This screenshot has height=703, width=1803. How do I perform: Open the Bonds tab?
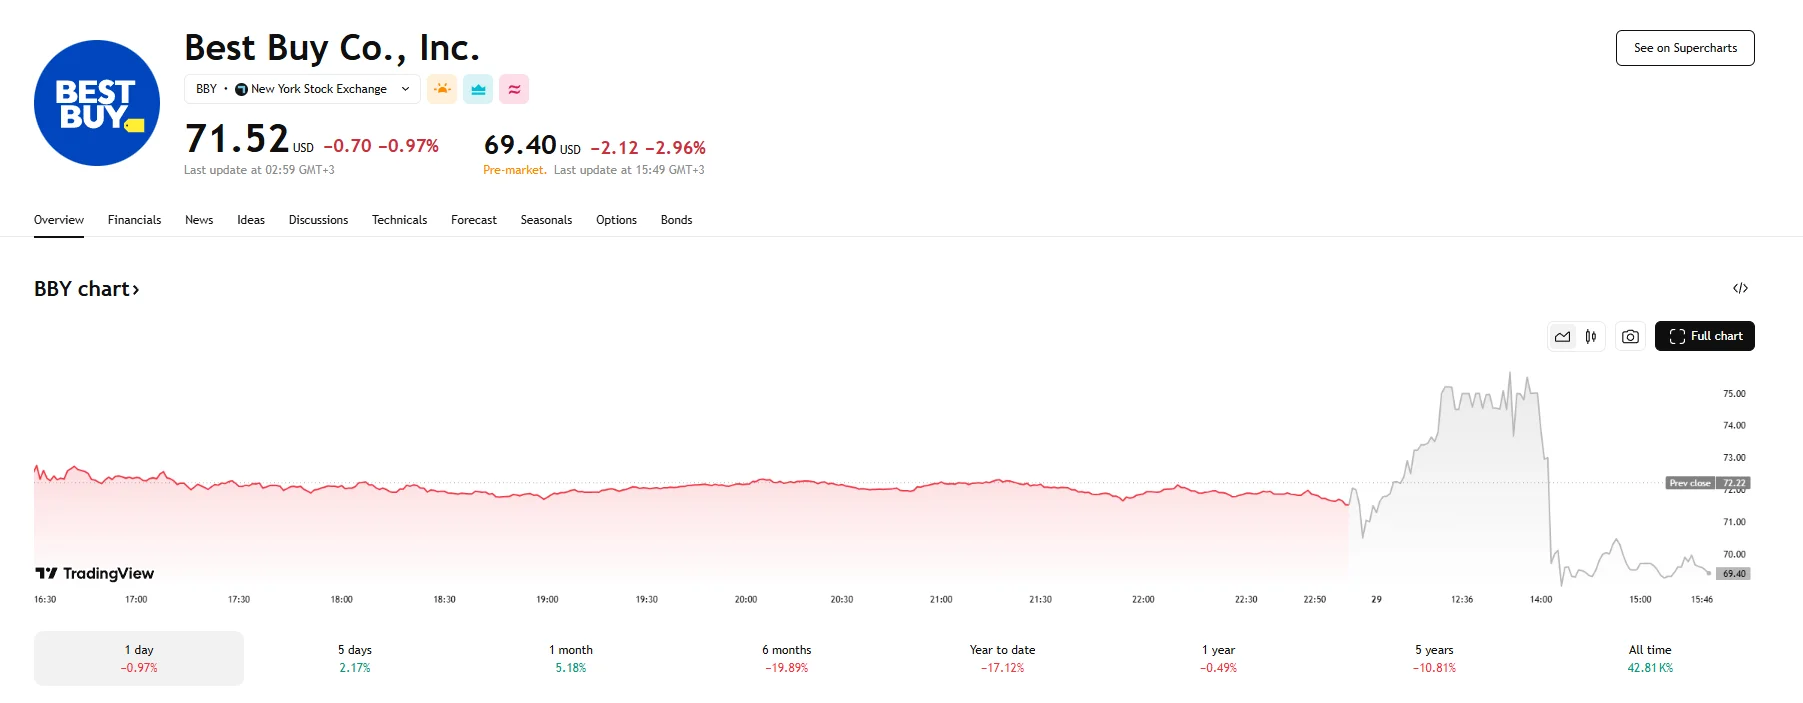[x=676, y=220]
